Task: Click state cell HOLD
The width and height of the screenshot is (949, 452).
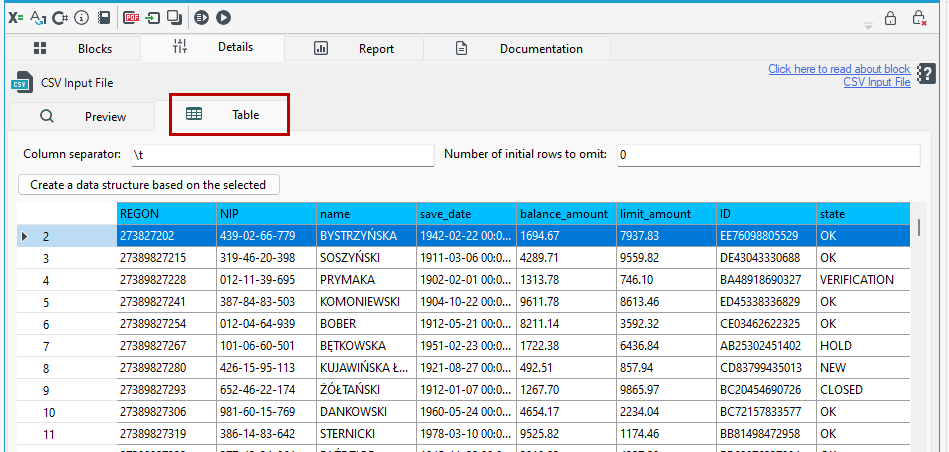Action: coord(862,346)
